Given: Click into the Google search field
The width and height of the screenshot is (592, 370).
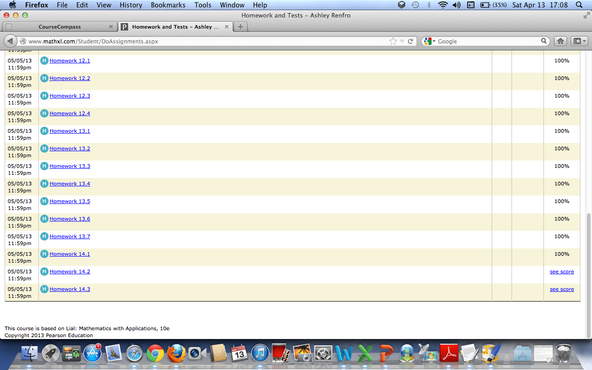Looking at the screenshot, I should click(488, 41).
